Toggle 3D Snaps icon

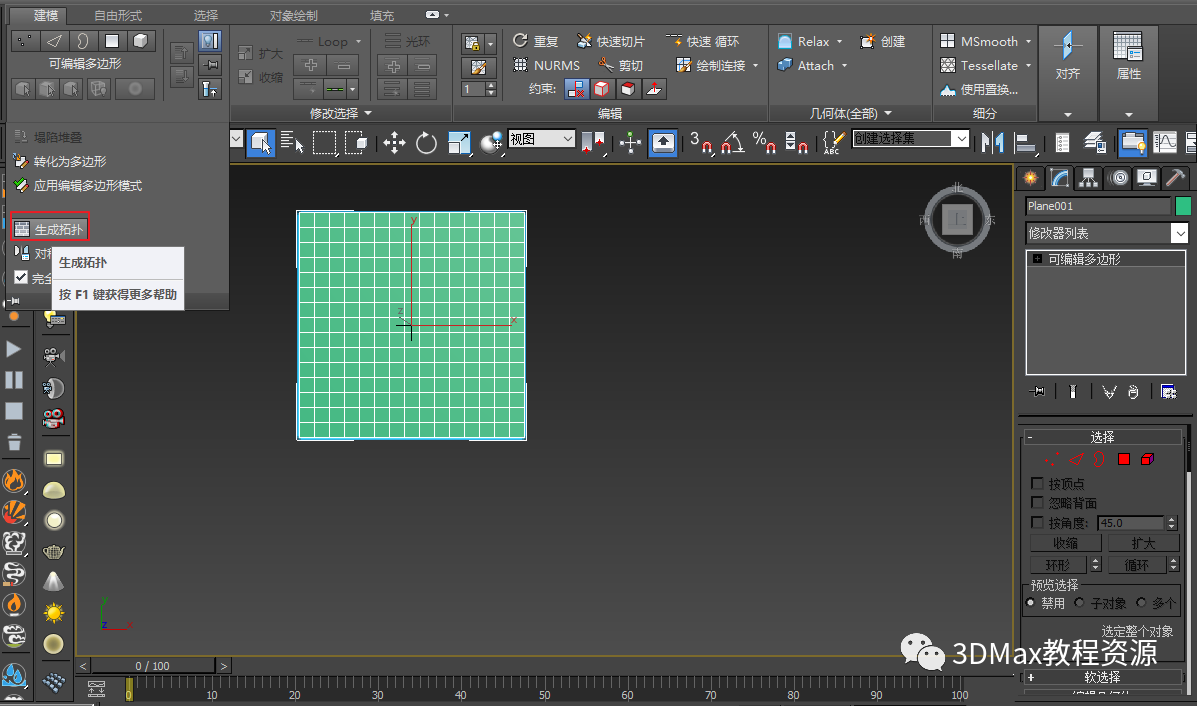(701, 143)
